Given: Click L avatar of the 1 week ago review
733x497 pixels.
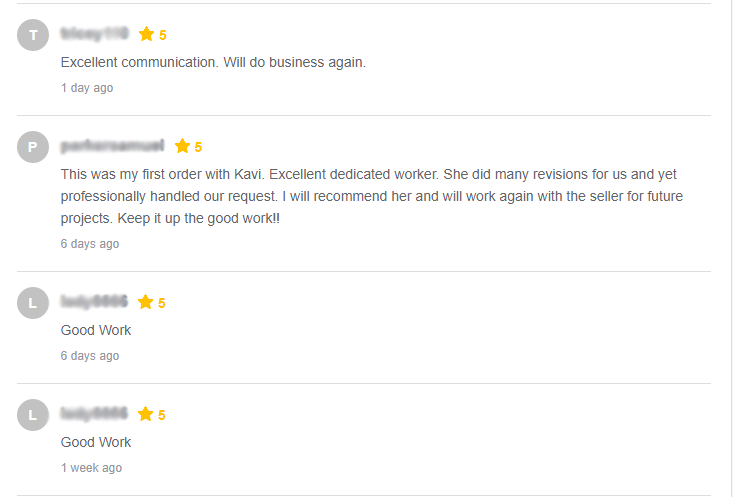Looking at the screenshot, I should (x=33, y=415).
